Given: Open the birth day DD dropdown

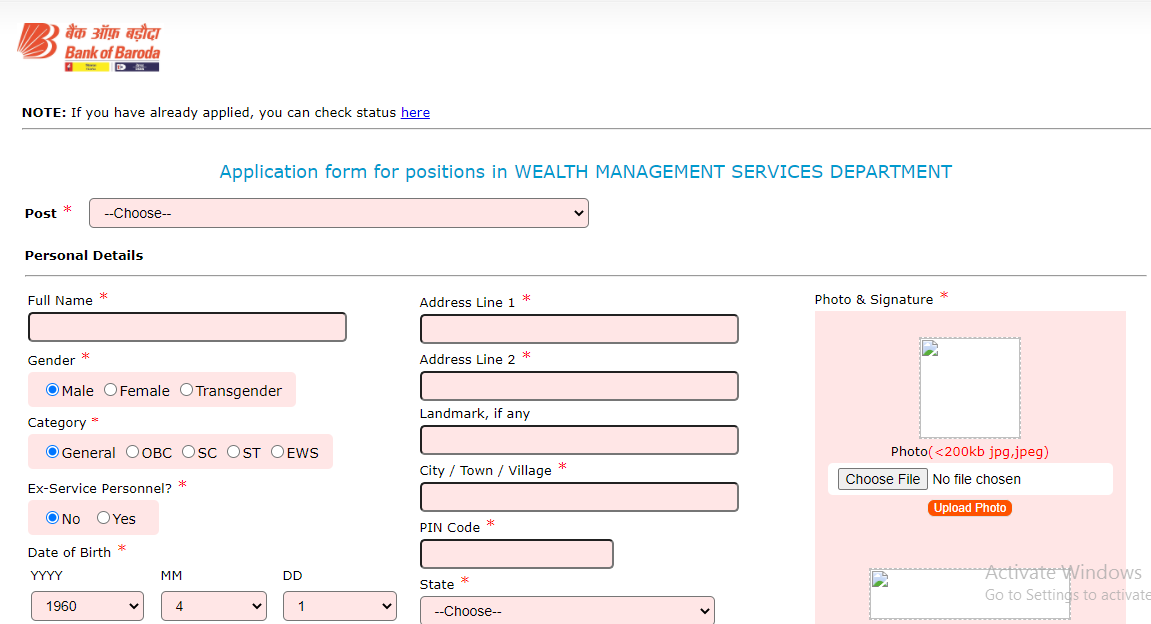Looking at the screenshot, I should coord(339,606).
